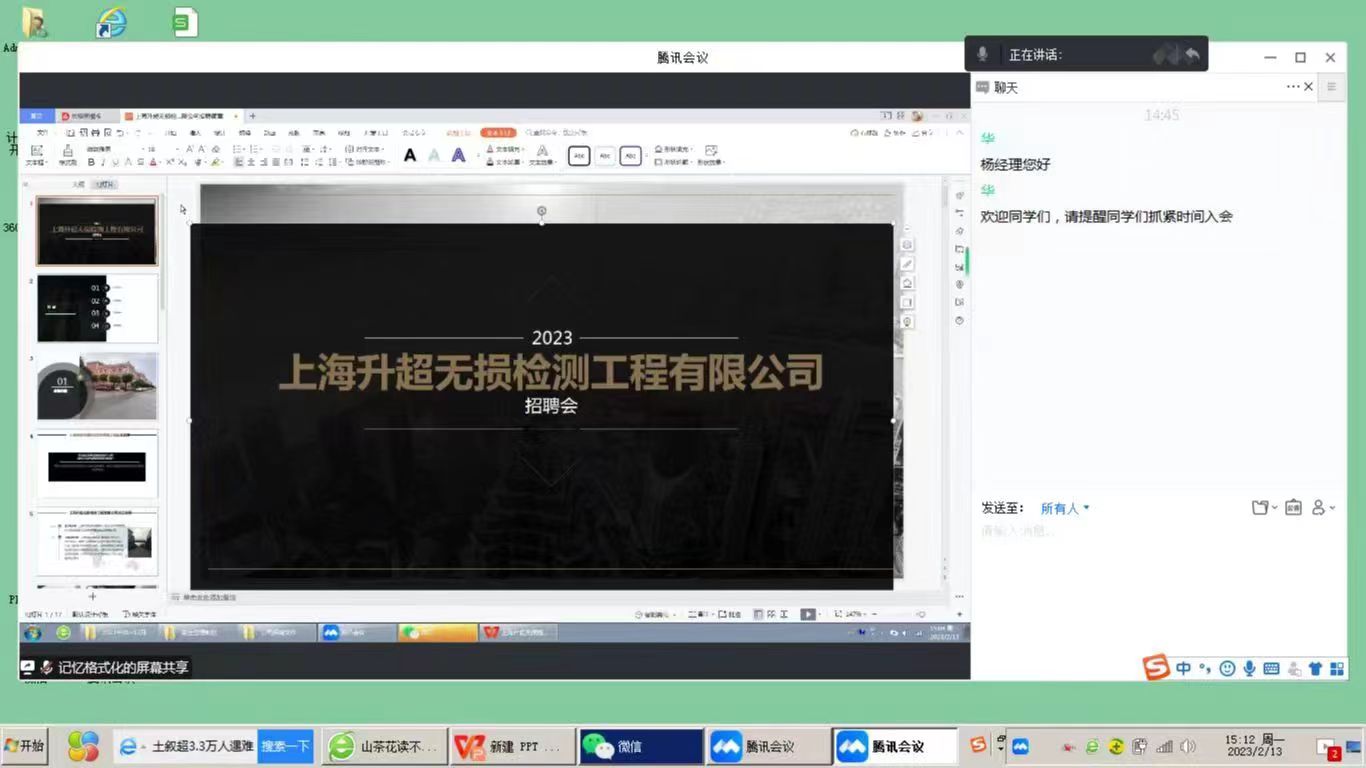This screenshot has width=1366, height=768.
Task: Switch to 新建 PPT taskbar window
Action: click(x=512, y=746)
